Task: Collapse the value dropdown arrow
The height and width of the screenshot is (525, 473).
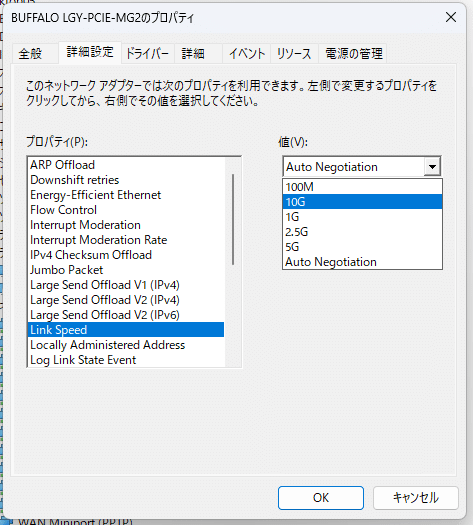Action: tap(432, 167)
